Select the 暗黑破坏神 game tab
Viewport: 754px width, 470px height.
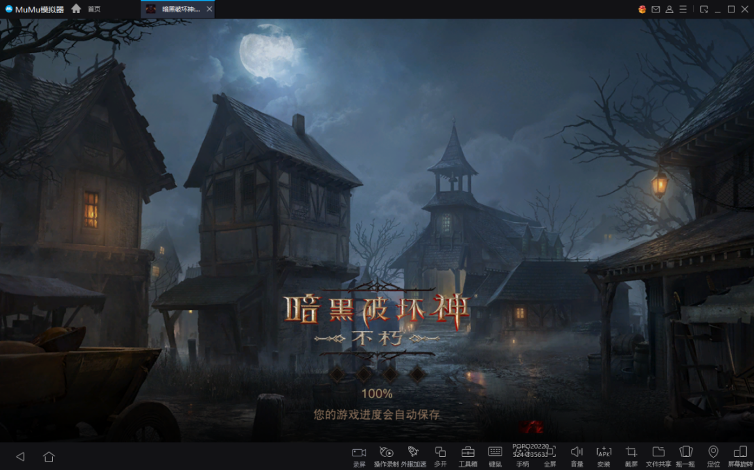coord(175,9)
